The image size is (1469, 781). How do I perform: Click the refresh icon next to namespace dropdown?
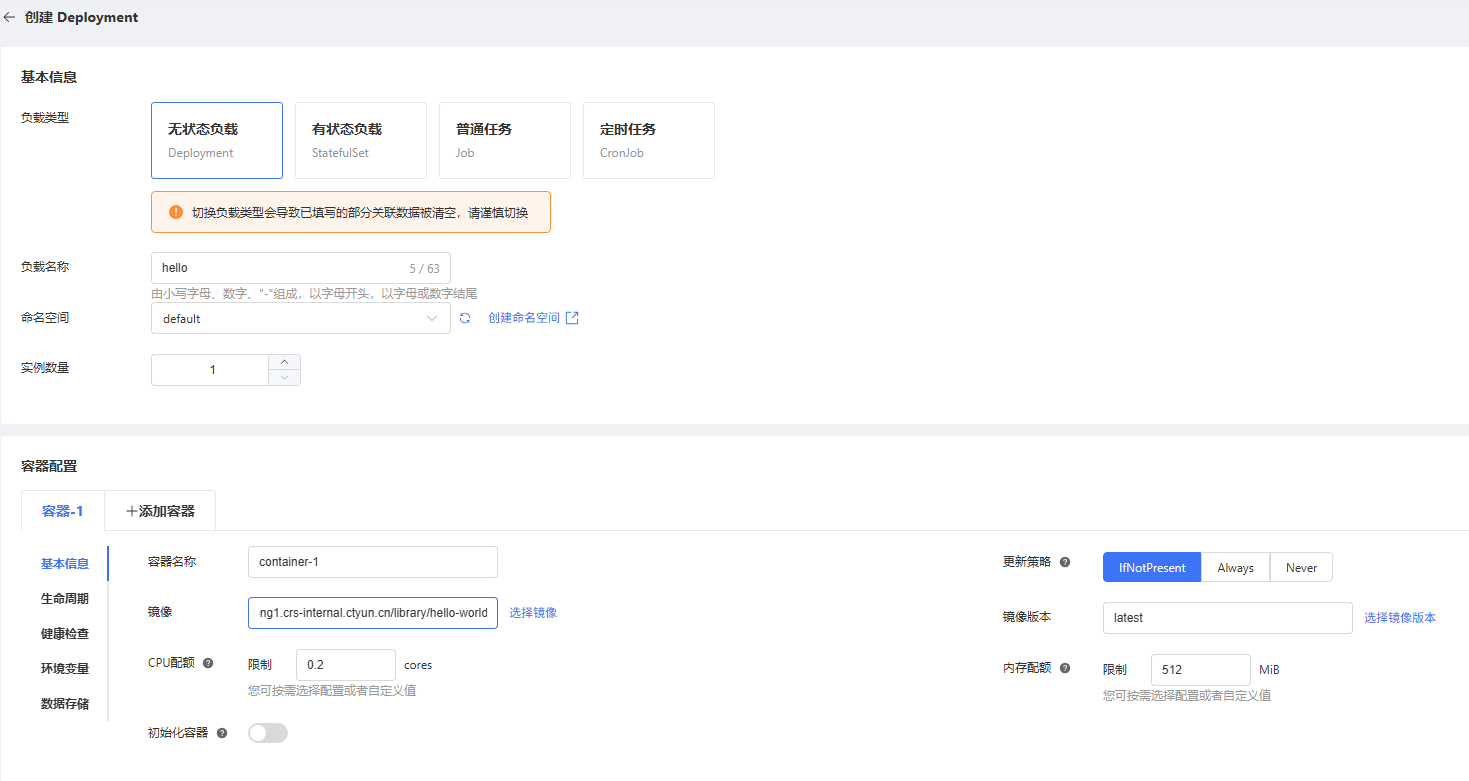coord(465,319)
